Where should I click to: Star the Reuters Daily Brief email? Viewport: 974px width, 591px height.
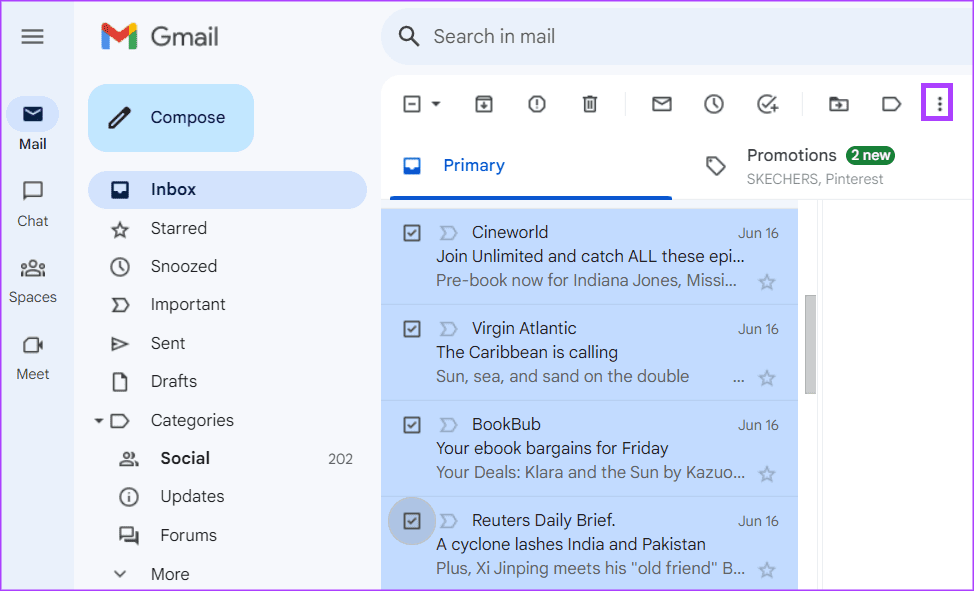[767, 570]
